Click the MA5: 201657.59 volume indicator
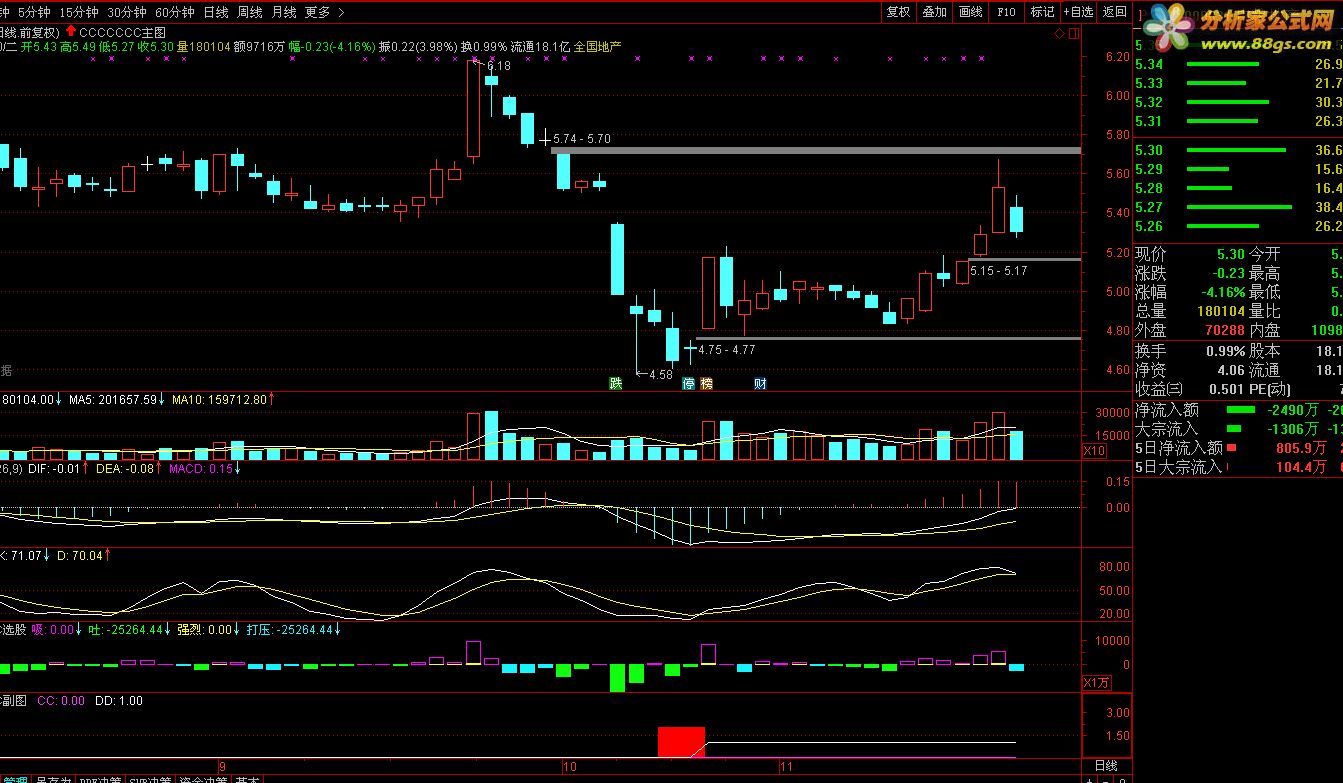This screenshot has width=1343, height=783. click(118, 399)
